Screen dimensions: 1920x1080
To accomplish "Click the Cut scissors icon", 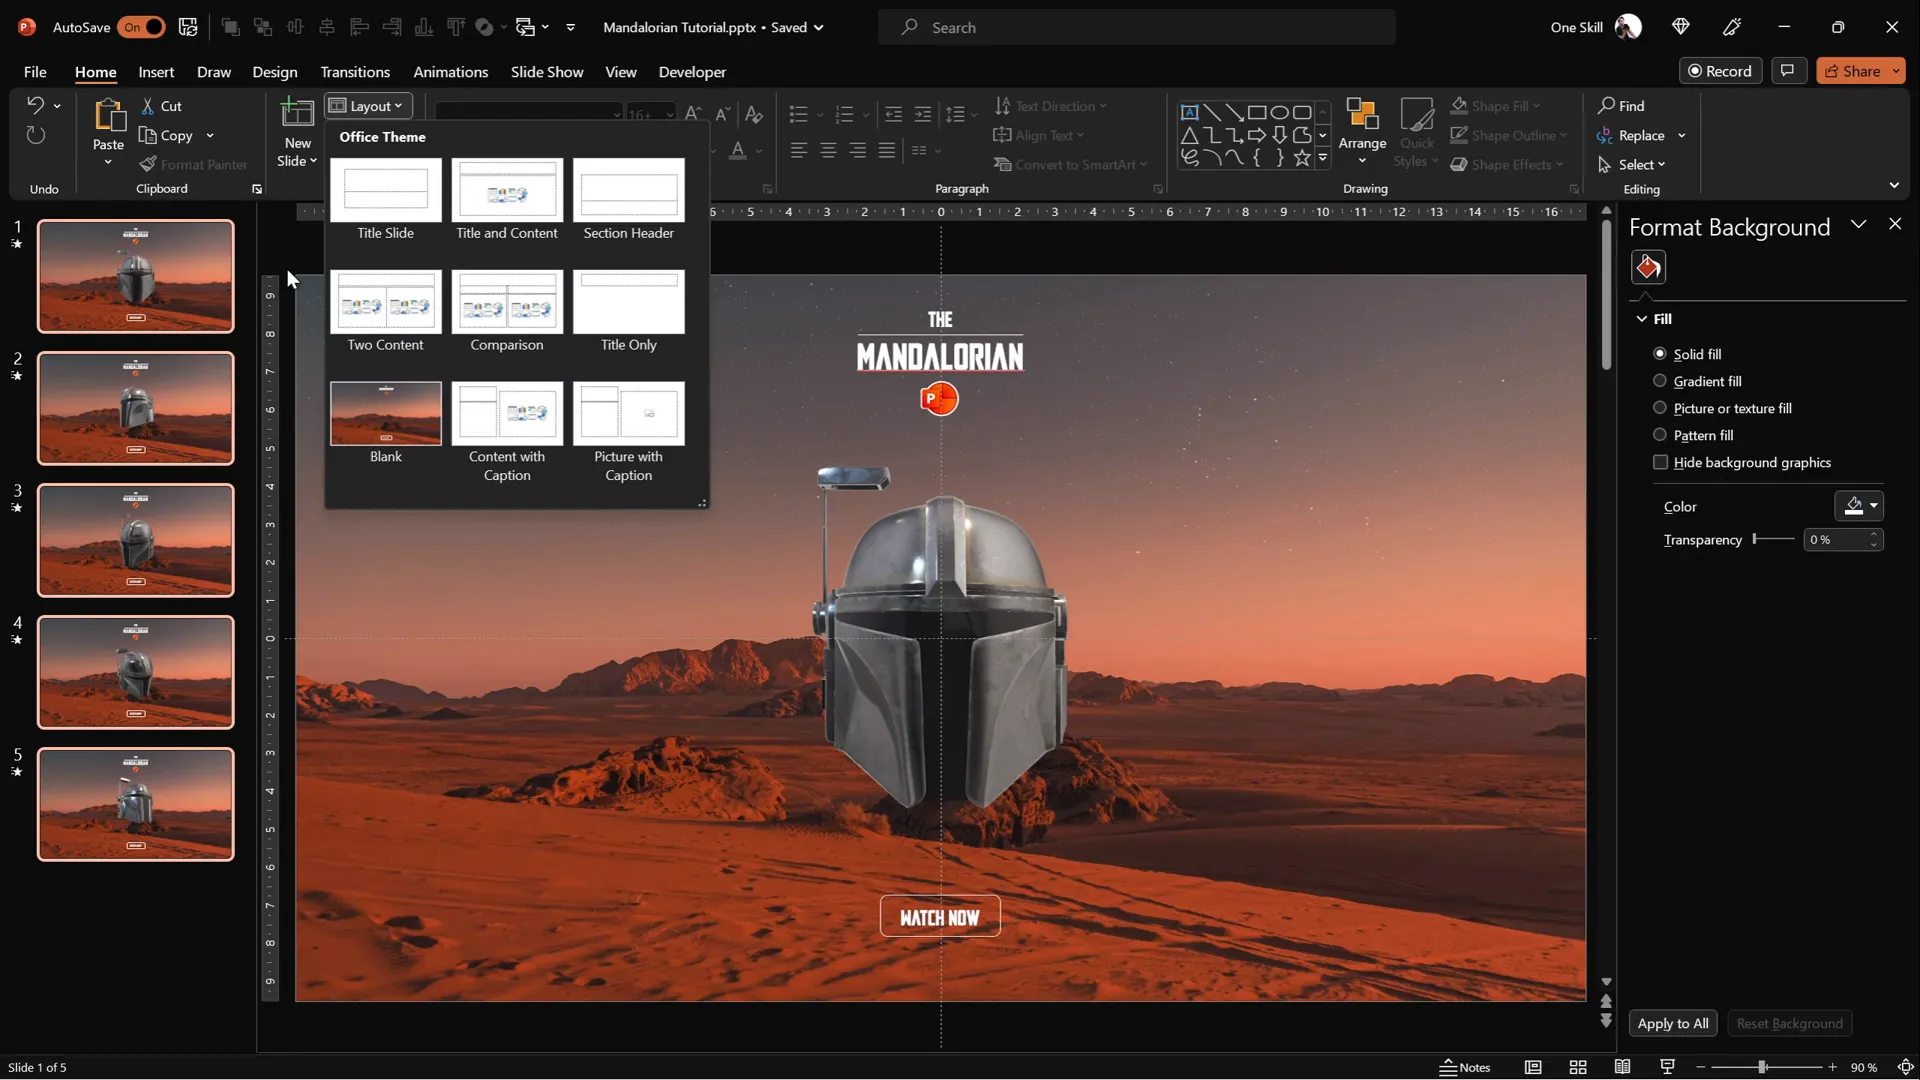I will coord(148,106).
